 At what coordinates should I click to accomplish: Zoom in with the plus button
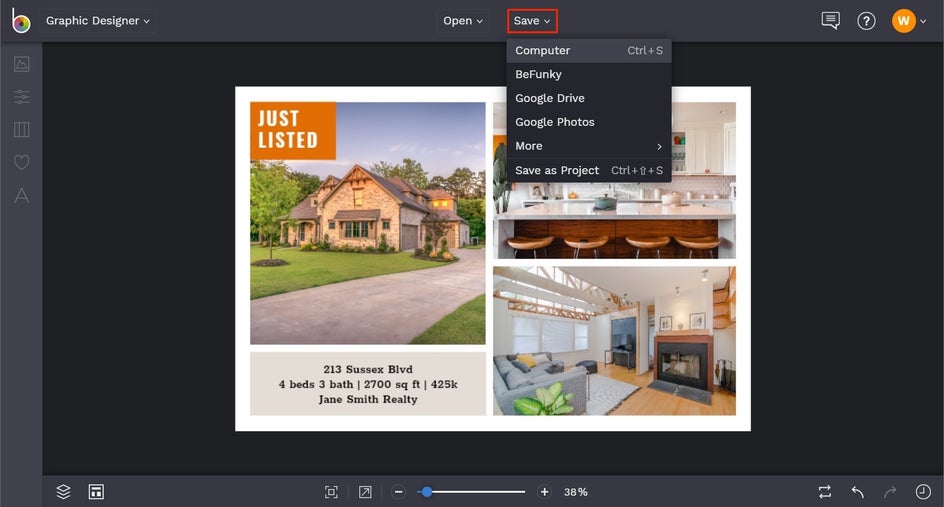tap(544, 492)
